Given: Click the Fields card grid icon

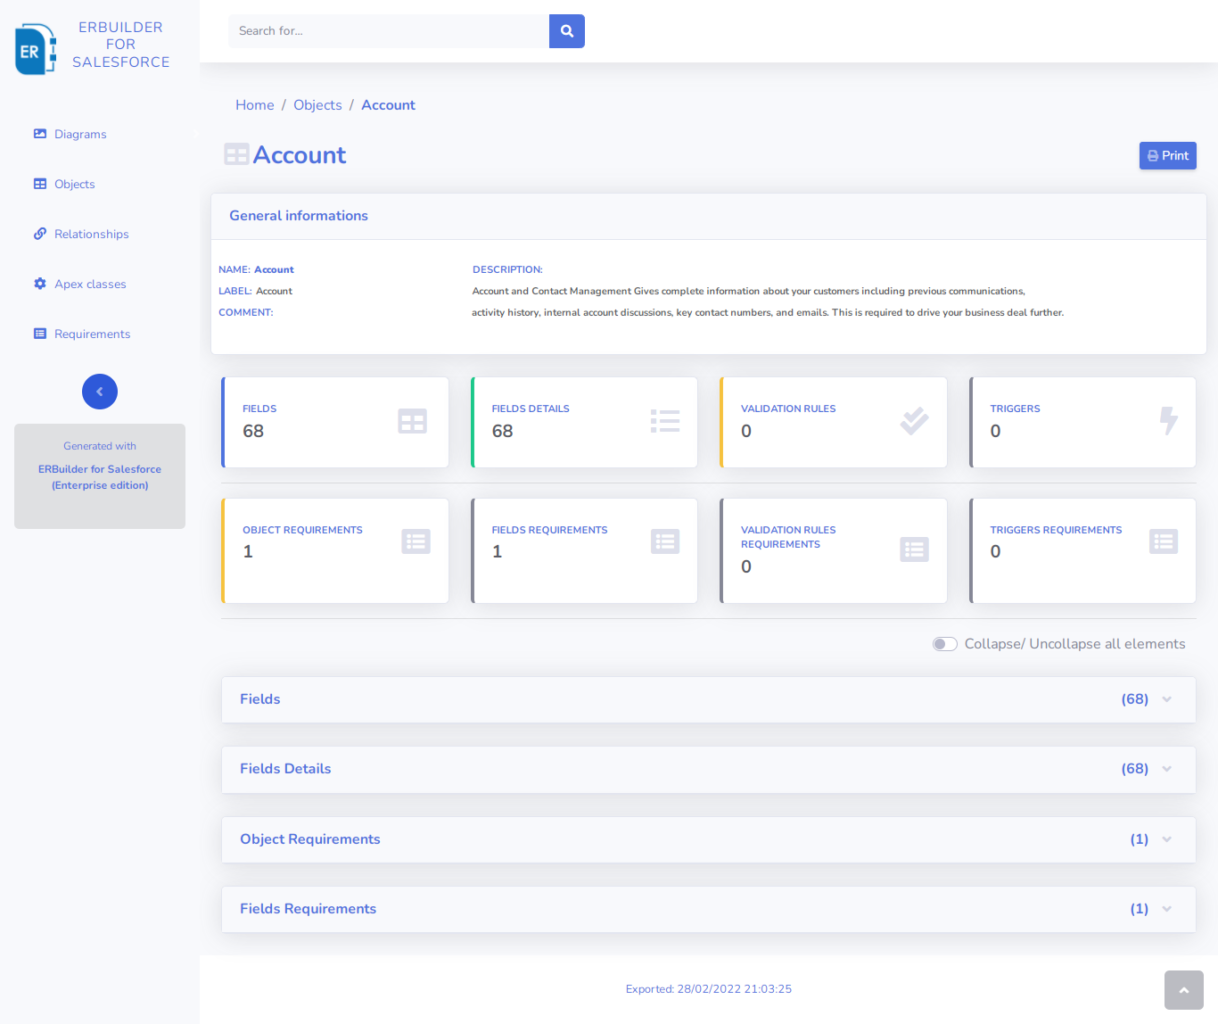Looking at the screenshot, I should point(412,421).
